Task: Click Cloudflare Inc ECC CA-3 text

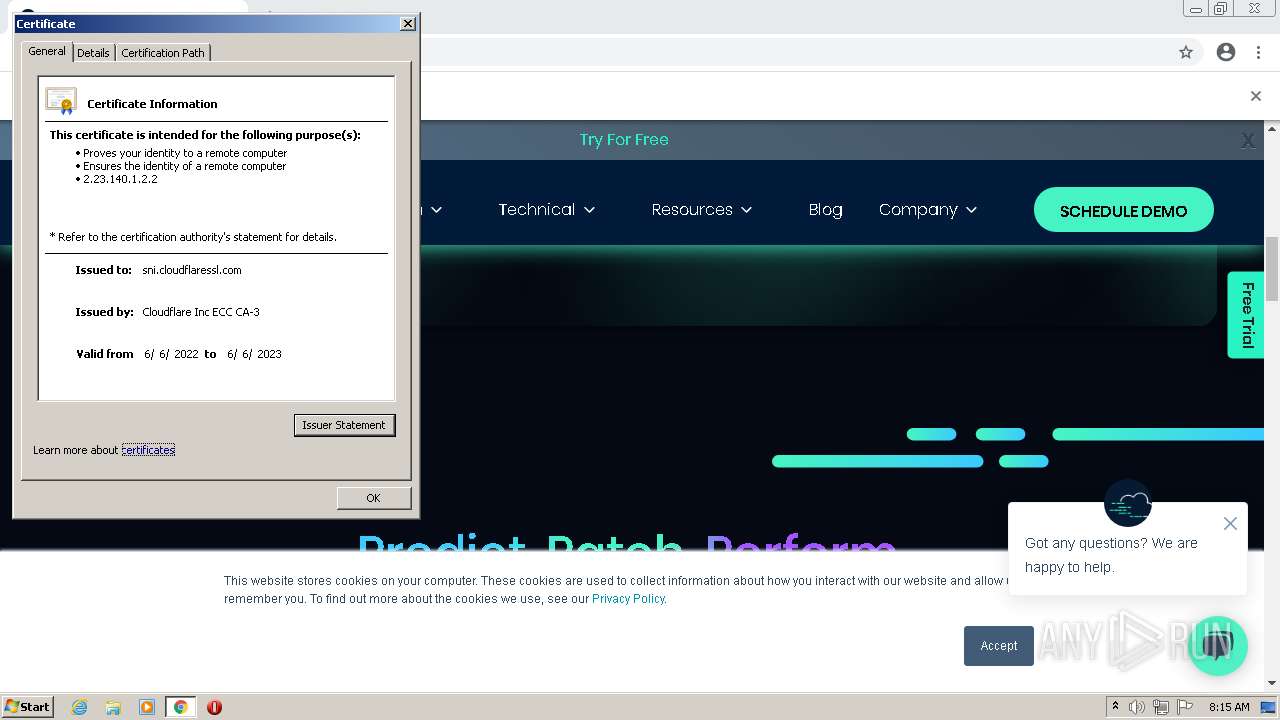Action: pyautogui.click(x=201, y=312)
